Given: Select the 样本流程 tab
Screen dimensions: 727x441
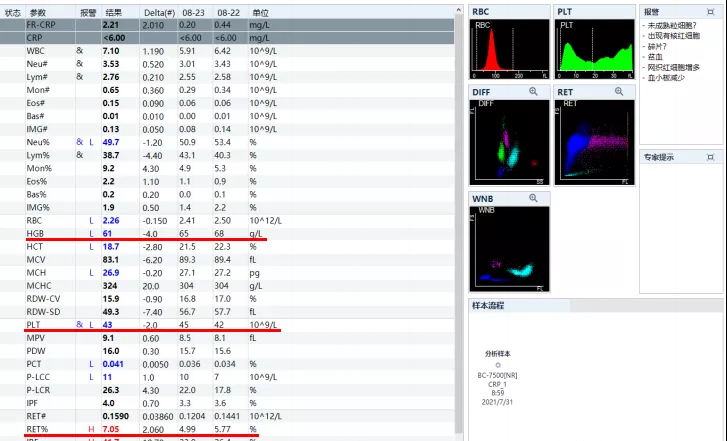Looking at the screenshot, I should (x=519, y=306).
